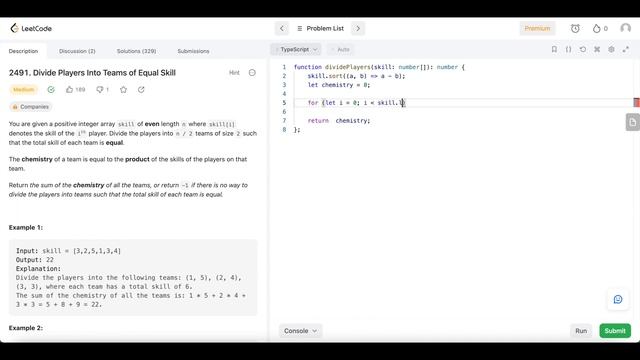Share the problem with the share icon
The image size is (640, 360).
(x=141, y=89)
